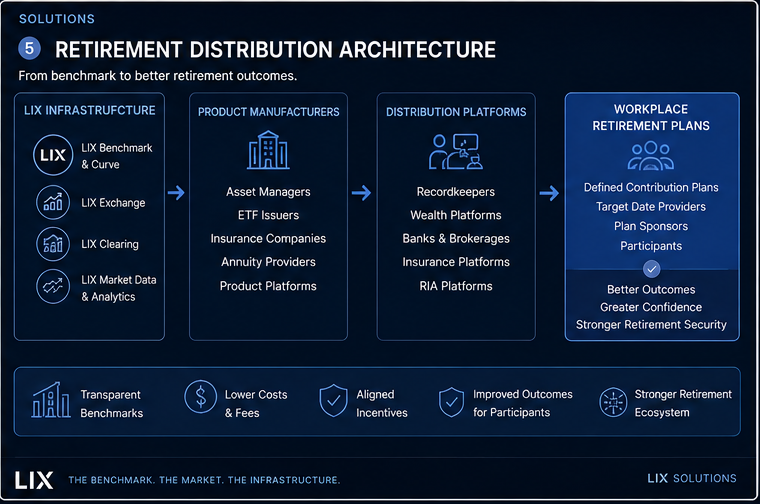Viewport: 760px width, 504px height.
Task: Click the Lower Costs & Fees label
Action: coord(256,404)
